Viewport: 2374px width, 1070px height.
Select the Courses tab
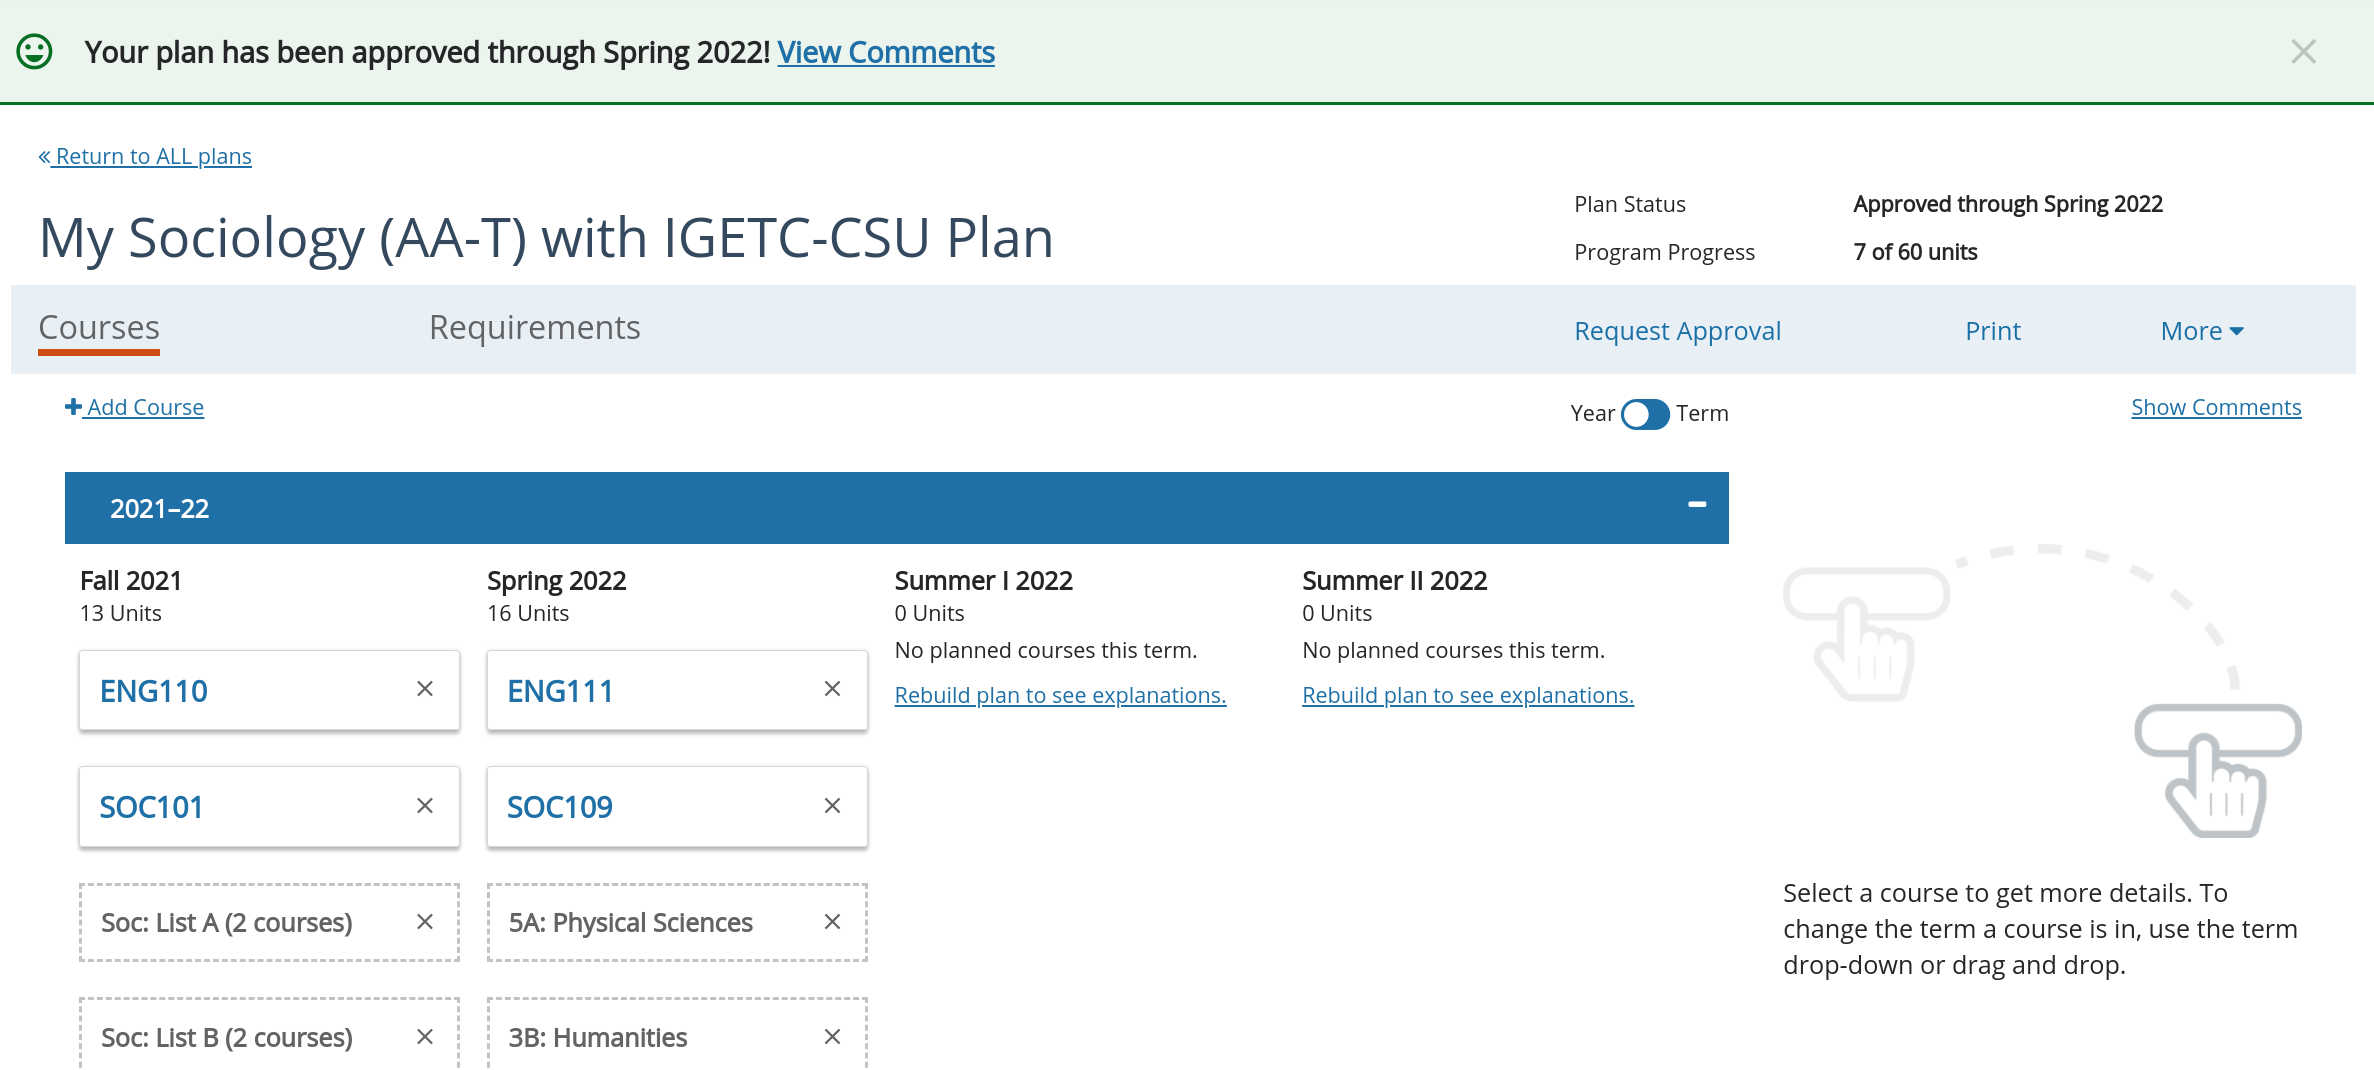click(98, 327)
